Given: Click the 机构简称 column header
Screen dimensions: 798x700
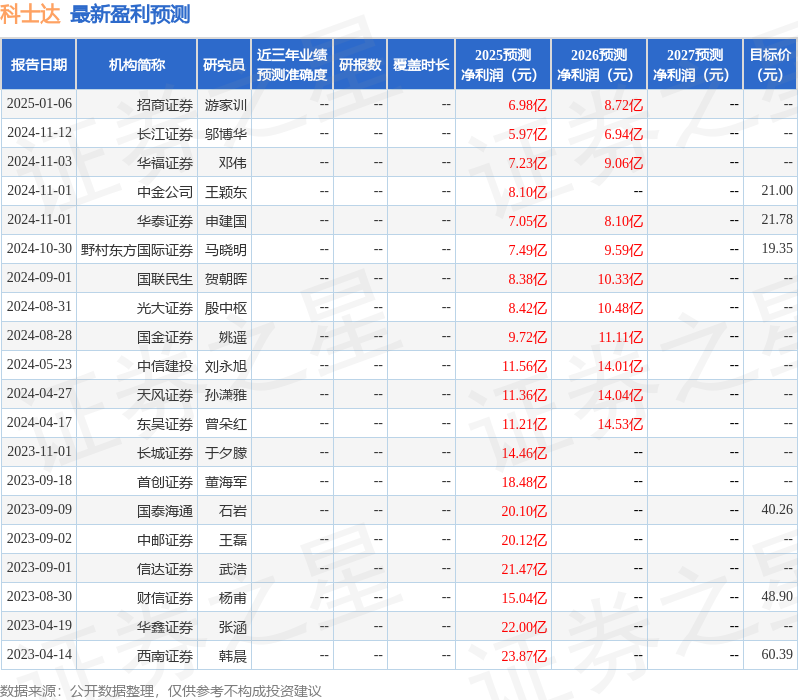Looking at the screenshot, I should pos(136,65).
